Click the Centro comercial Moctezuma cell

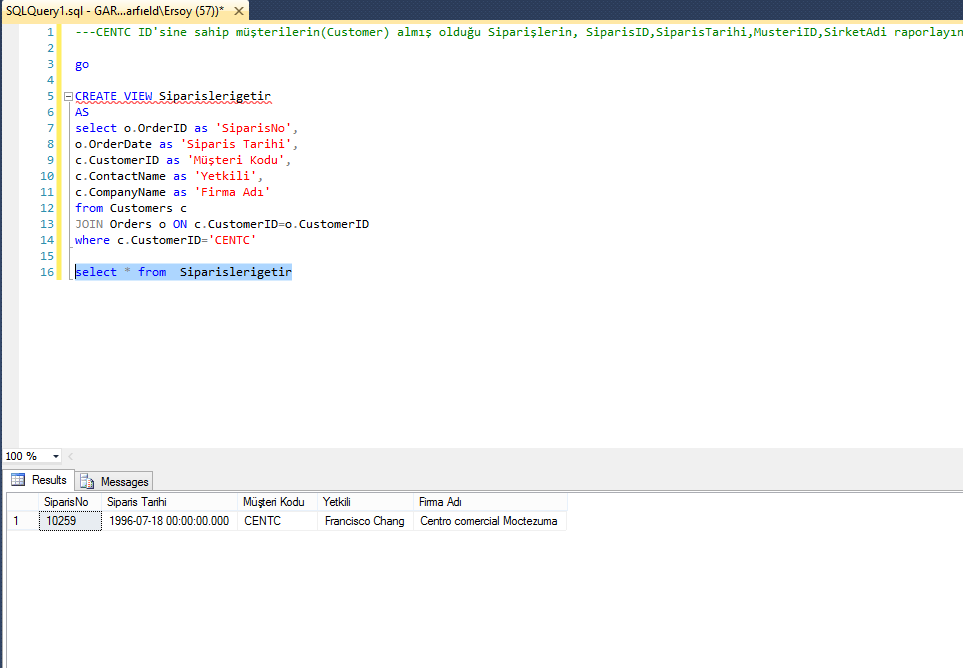pos(490,521)
